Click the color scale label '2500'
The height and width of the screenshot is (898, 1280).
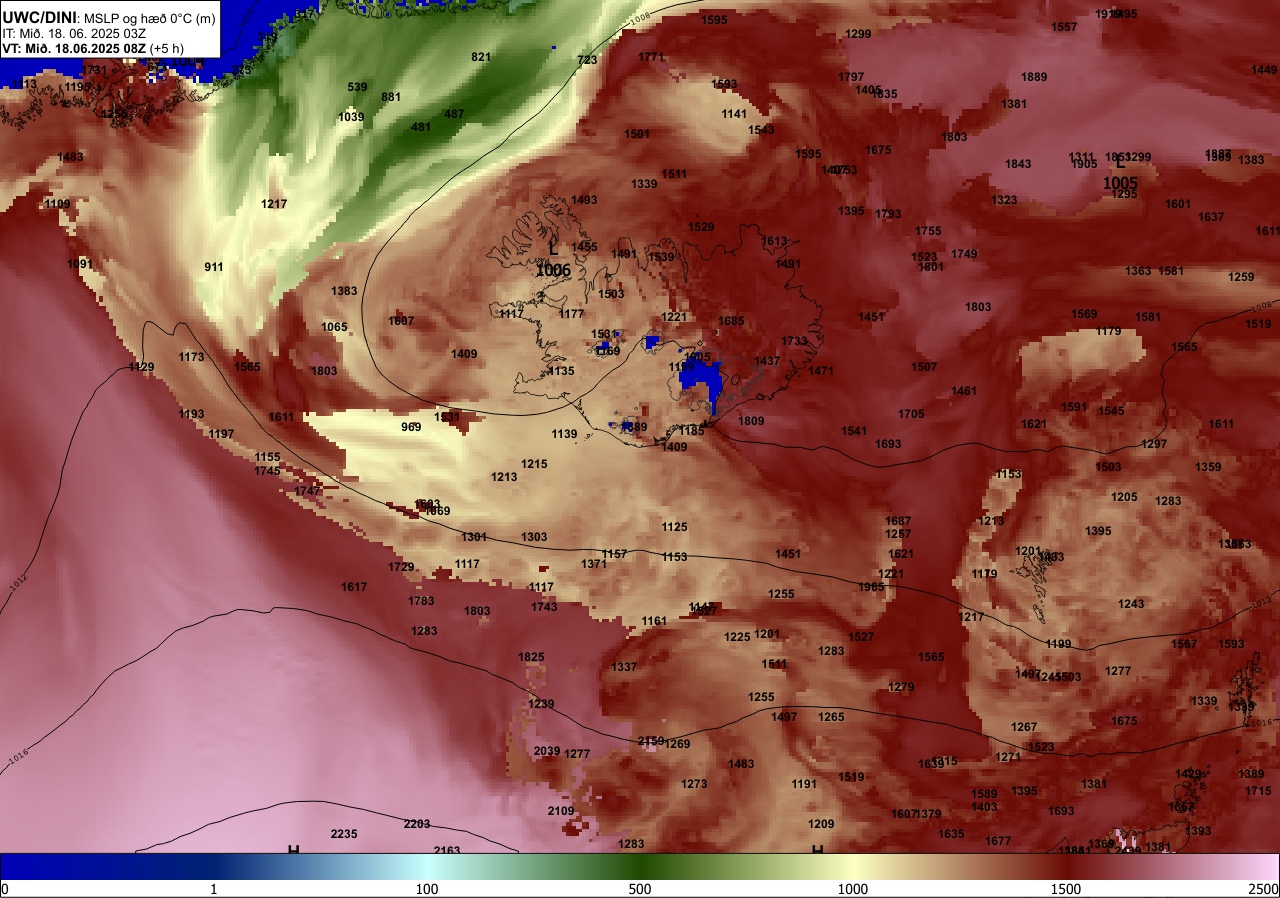[x=1263, y=889]
